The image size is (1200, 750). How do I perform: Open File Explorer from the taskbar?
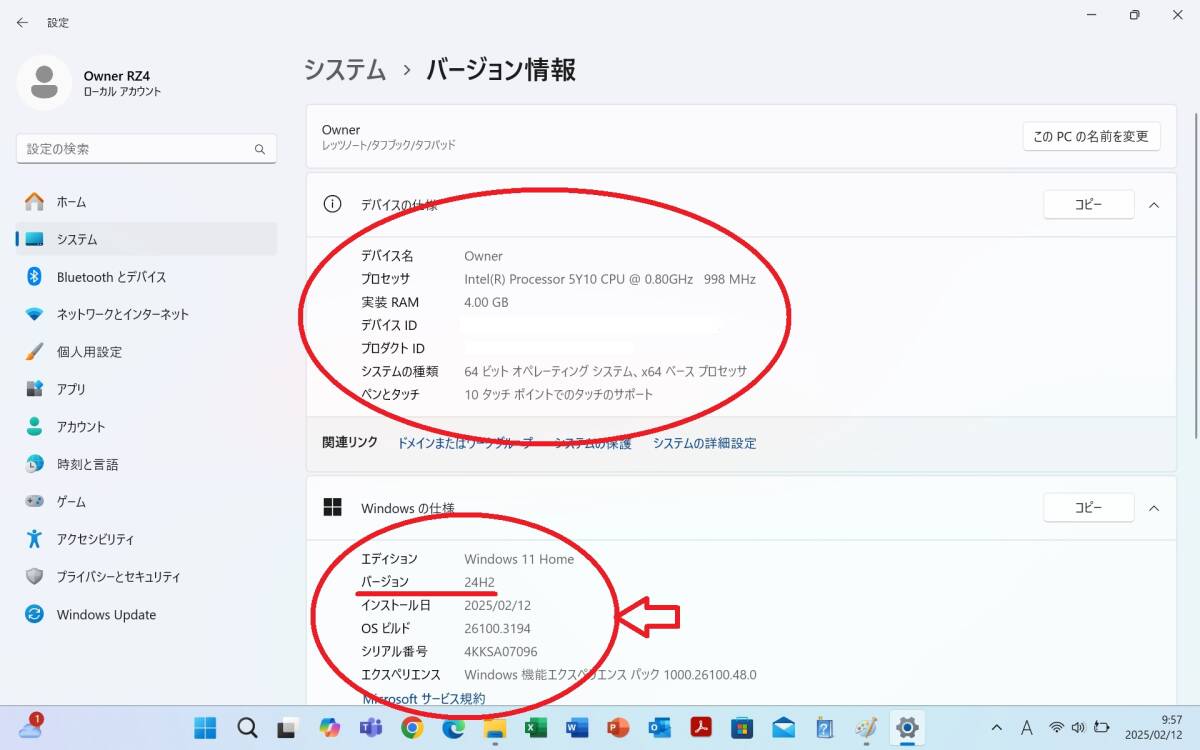495,727
